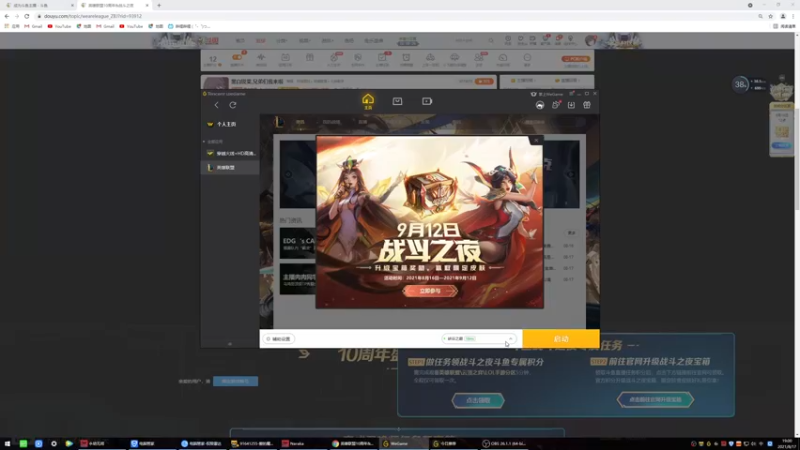Open the 主播 news thumbnail below EDG
This screenshot has height=450, width=800.
coord(297,279)
